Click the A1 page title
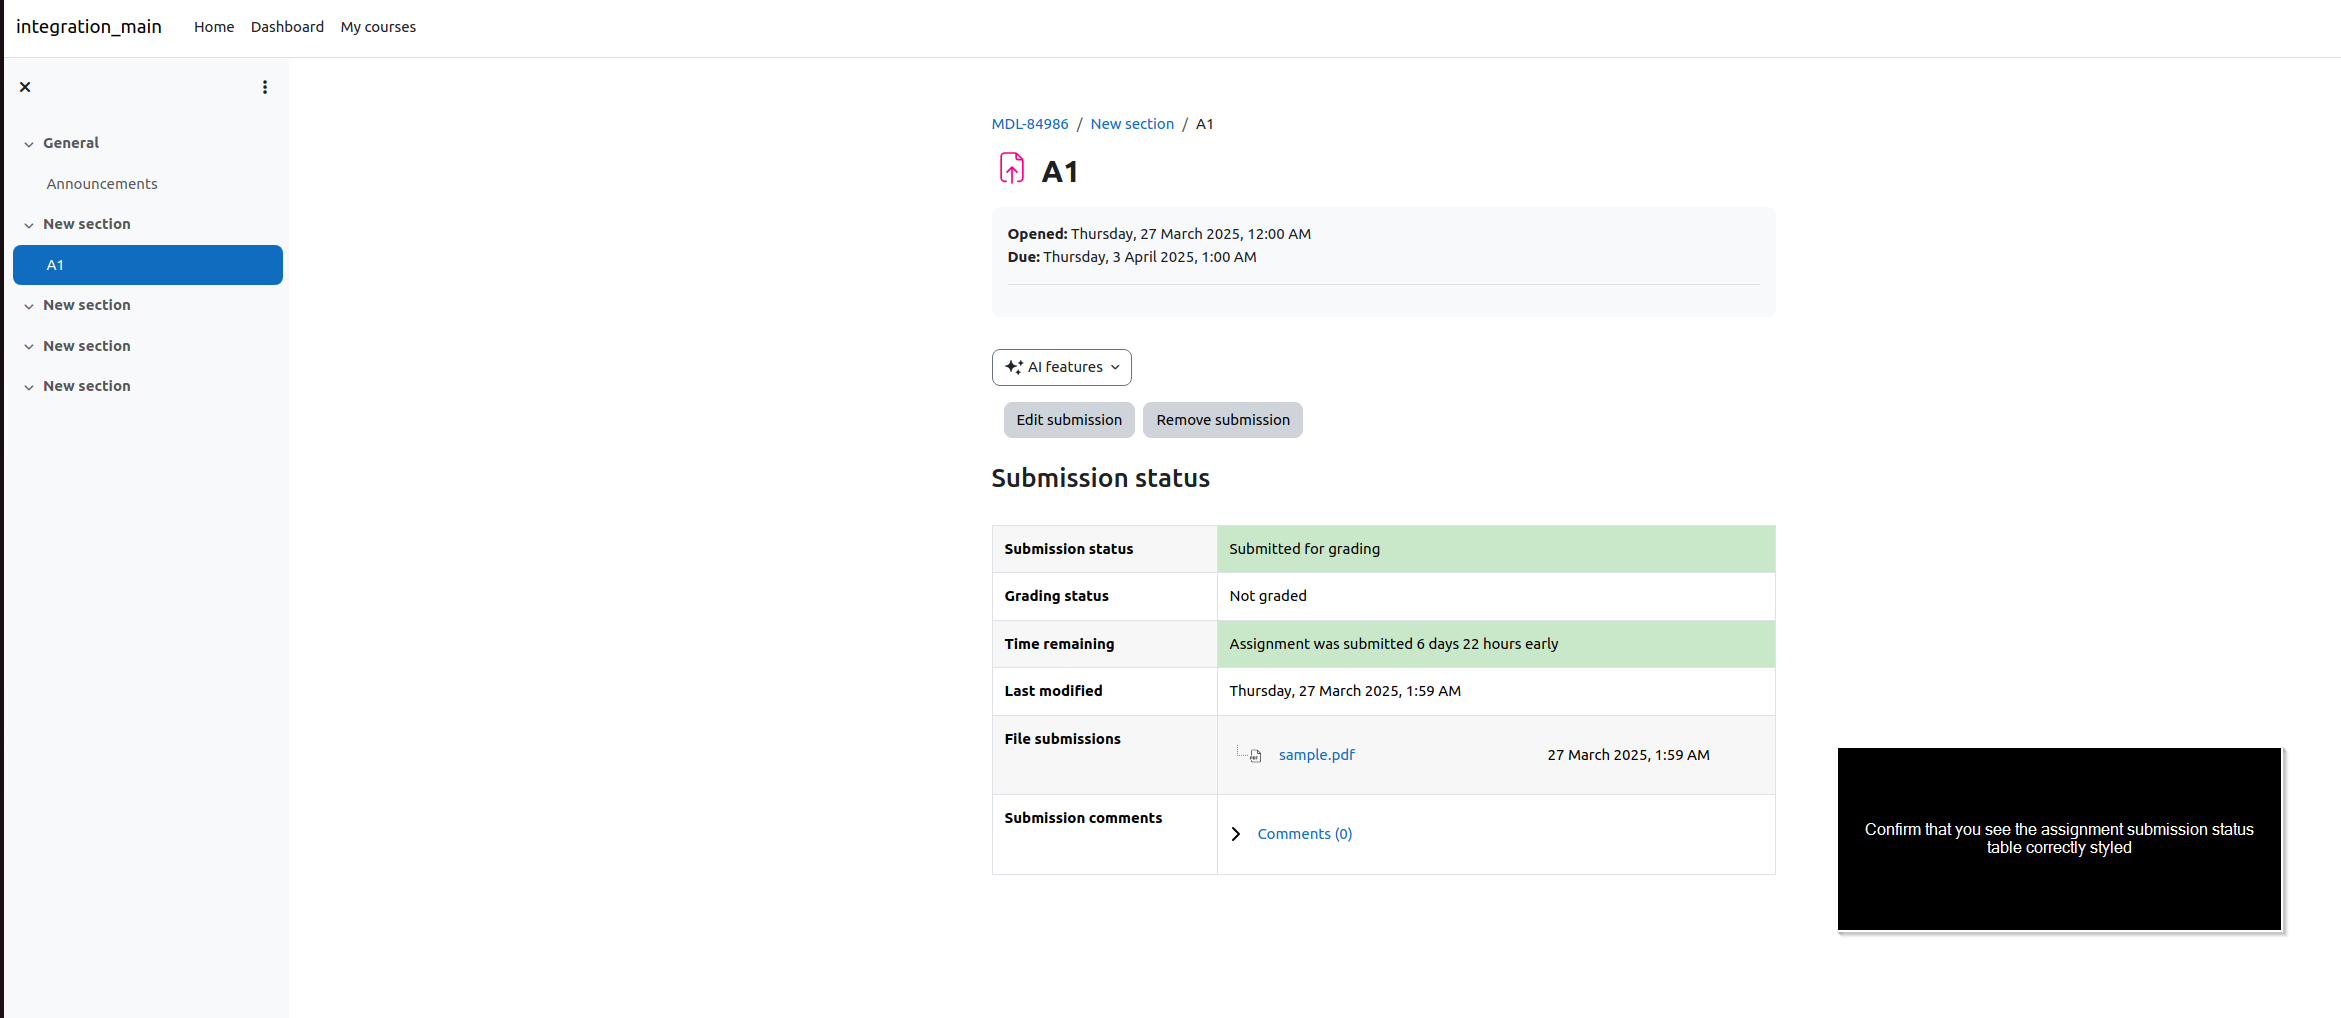This screenshot has height=1018, width=2341. coord(1060,172)
